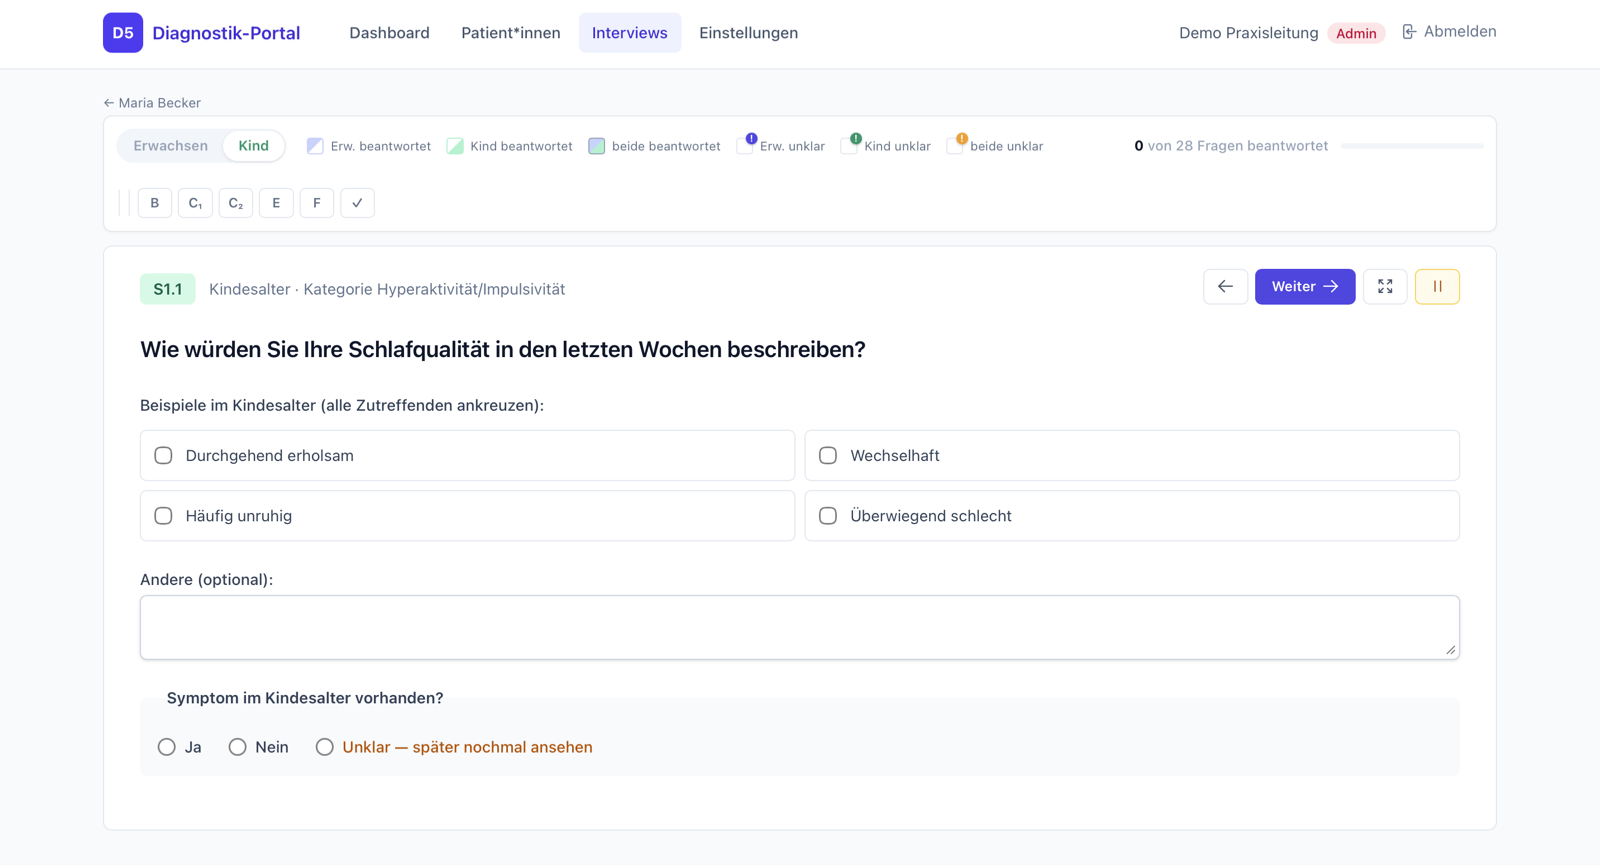Select Unklar — später nochmal ansehen
This screenshot has height=865, width=1600.
(x=324, y=747)
